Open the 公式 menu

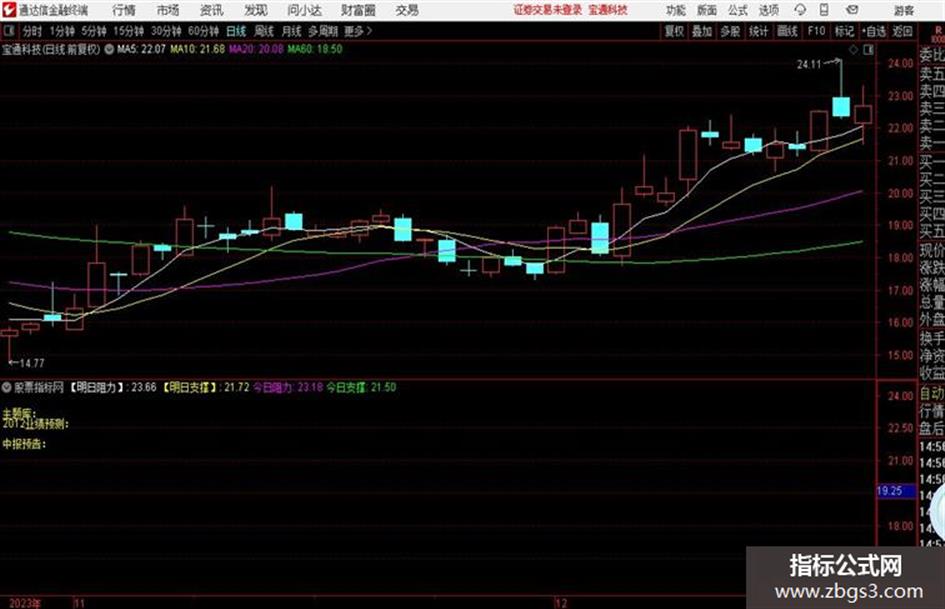click(x=738, y=10)
